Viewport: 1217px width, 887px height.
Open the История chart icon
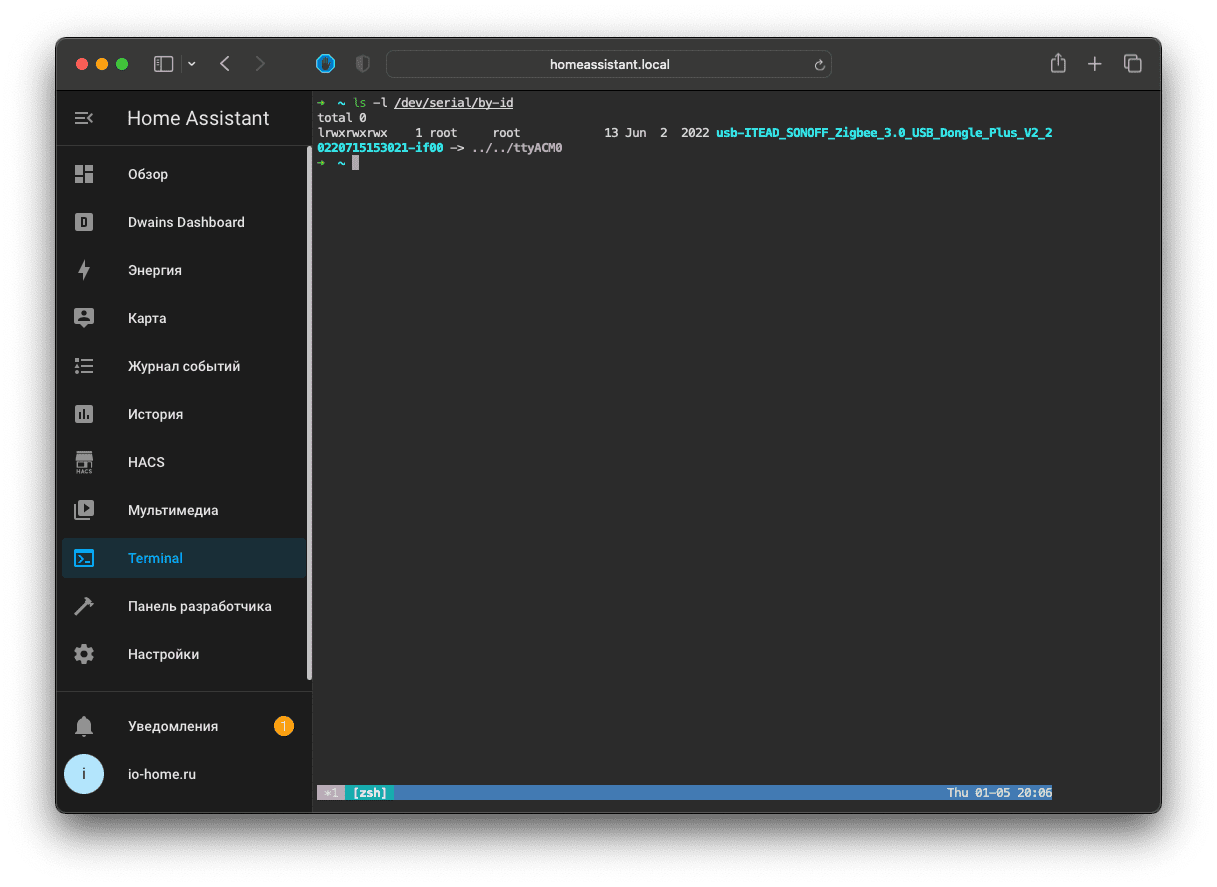pos(84,414)
